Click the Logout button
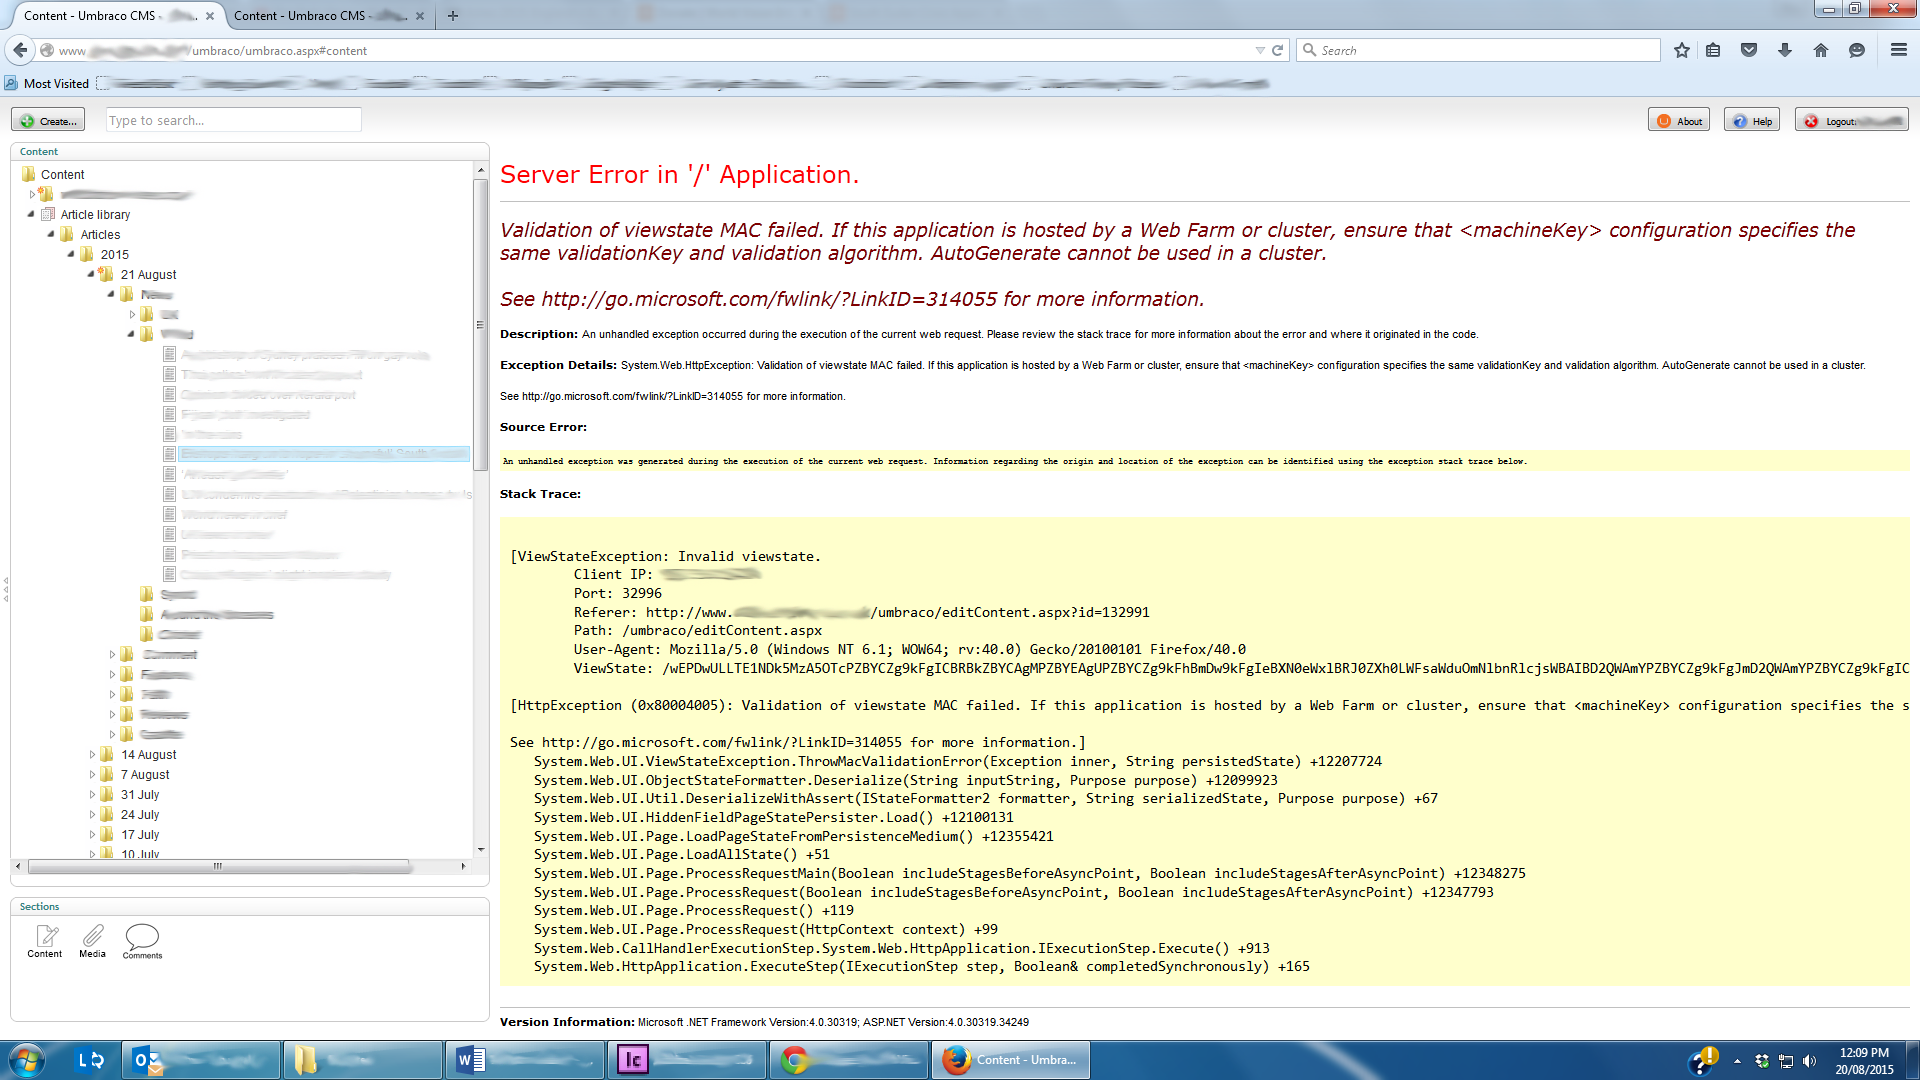This screenshot has height=1080, width=1920. tap(1852, 121)
